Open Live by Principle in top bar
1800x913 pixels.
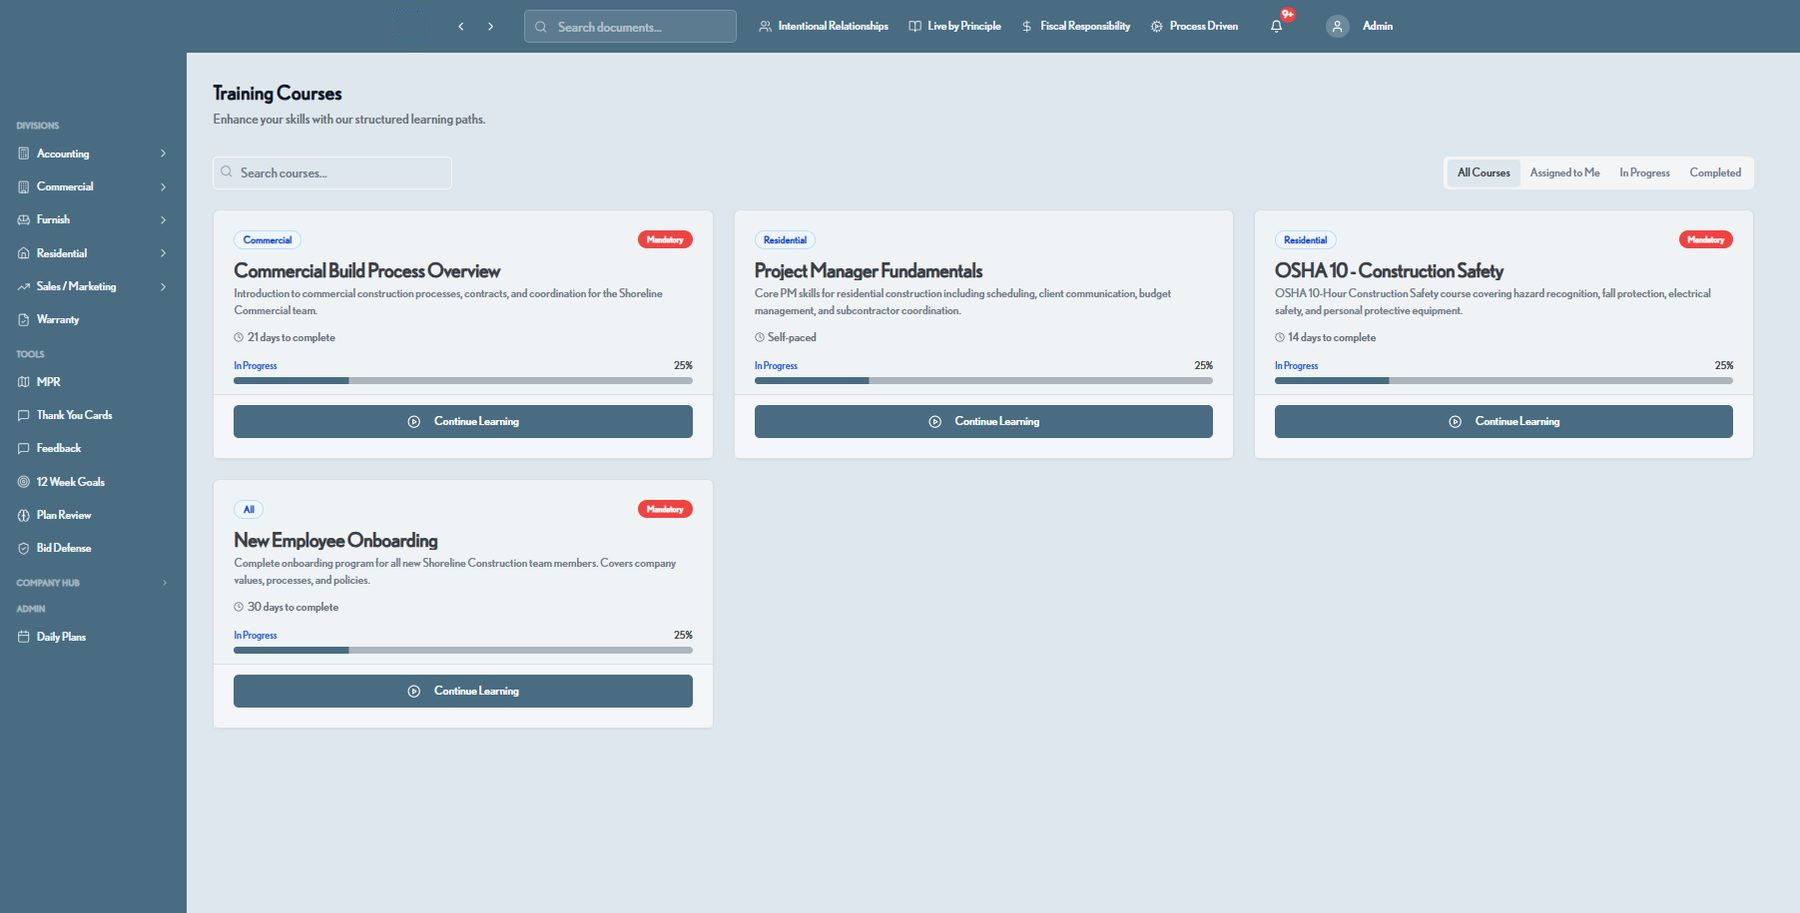click(954, 26)
